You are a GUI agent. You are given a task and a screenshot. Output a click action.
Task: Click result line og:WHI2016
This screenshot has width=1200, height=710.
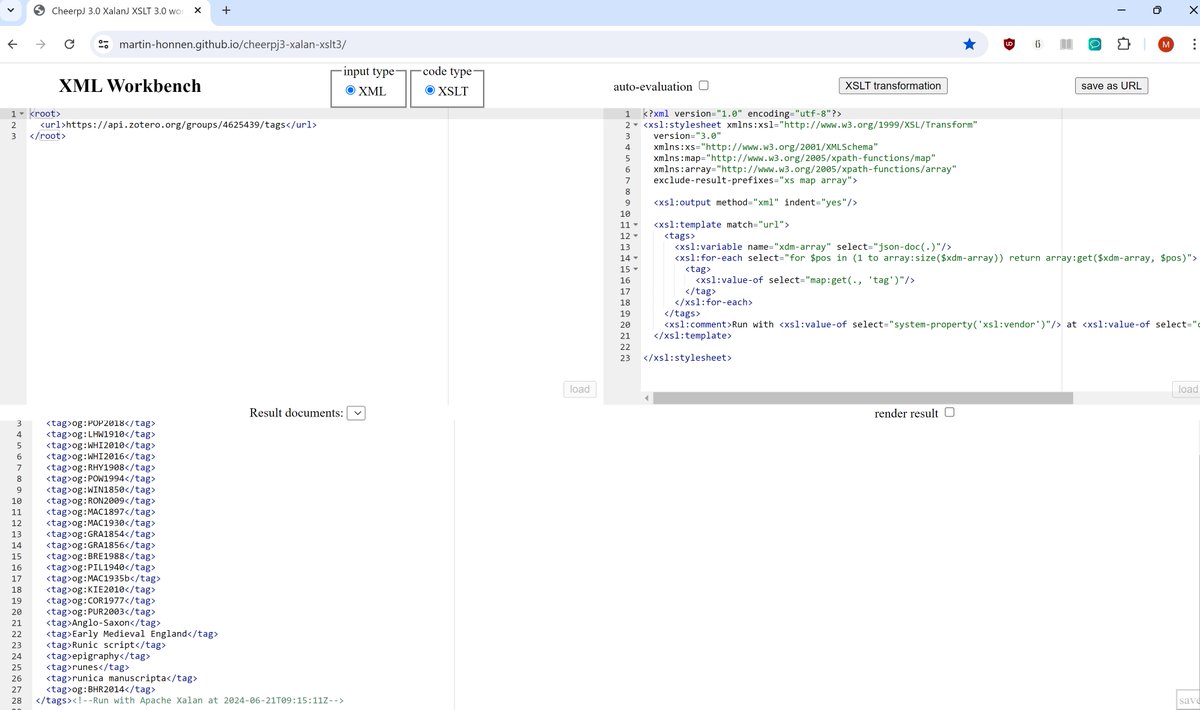point(101,456)
